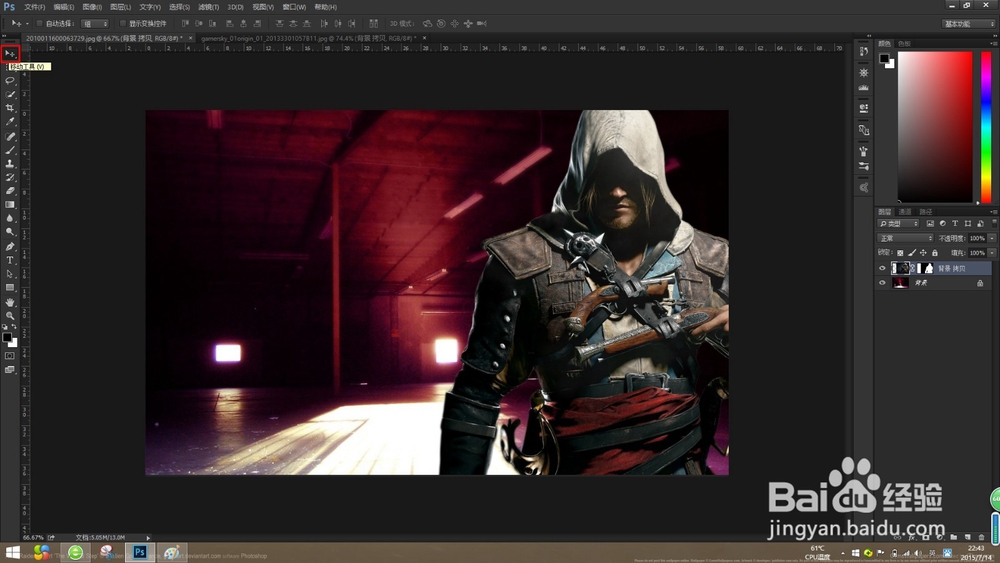Toggle lock image pixels brush icon
1000x563 pixels.
(x=912, y=253)
